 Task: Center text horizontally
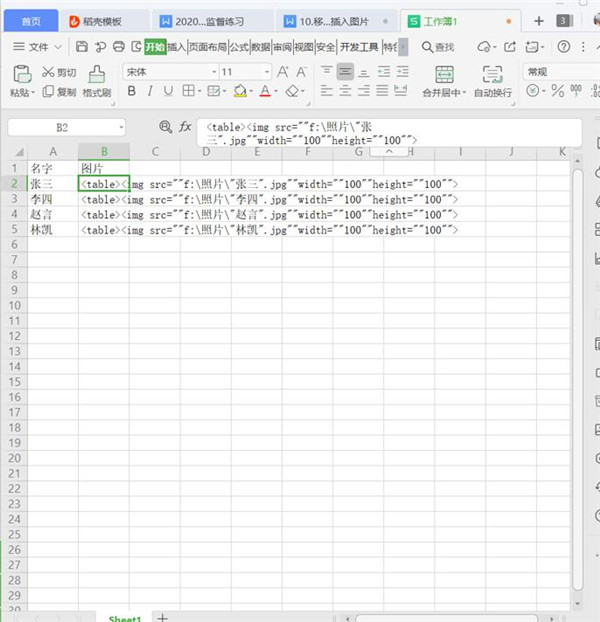pos(345,91)
